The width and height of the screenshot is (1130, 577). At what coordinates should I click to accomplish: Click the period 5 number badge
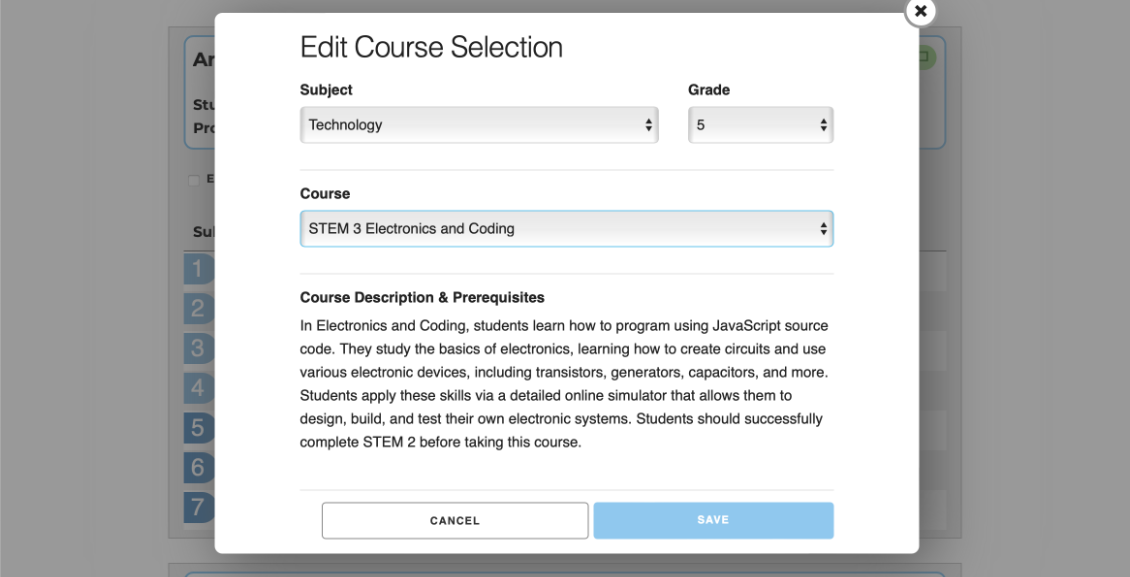[200, 429]
